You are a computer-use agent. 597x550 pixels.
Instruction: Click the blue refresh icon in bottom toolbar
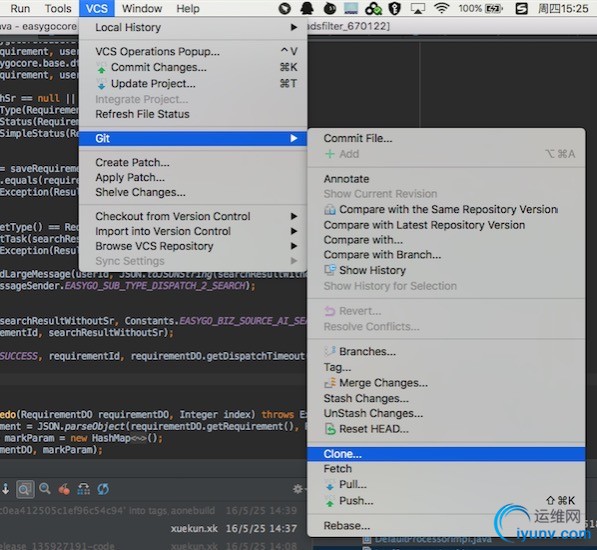(x=103, y=489)
